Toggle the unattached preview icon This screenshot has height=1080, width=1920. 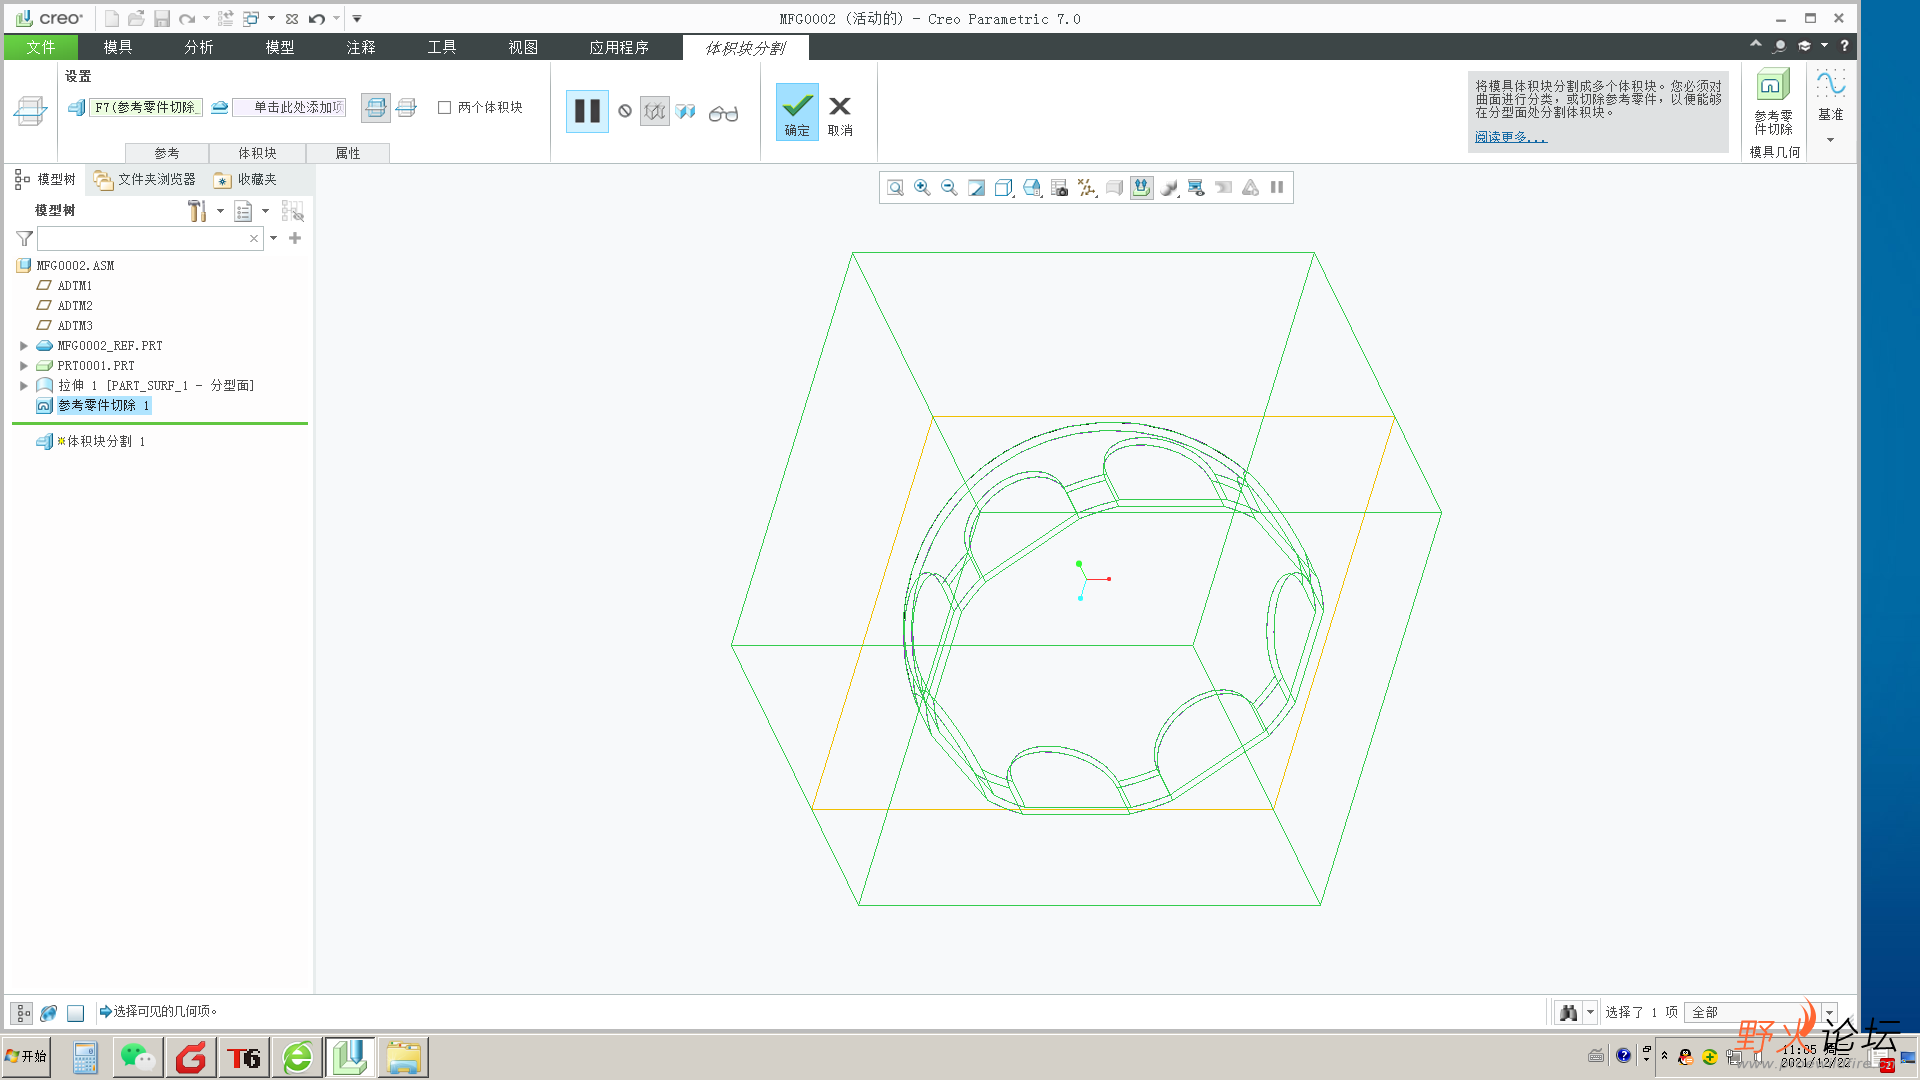point(655,111)
